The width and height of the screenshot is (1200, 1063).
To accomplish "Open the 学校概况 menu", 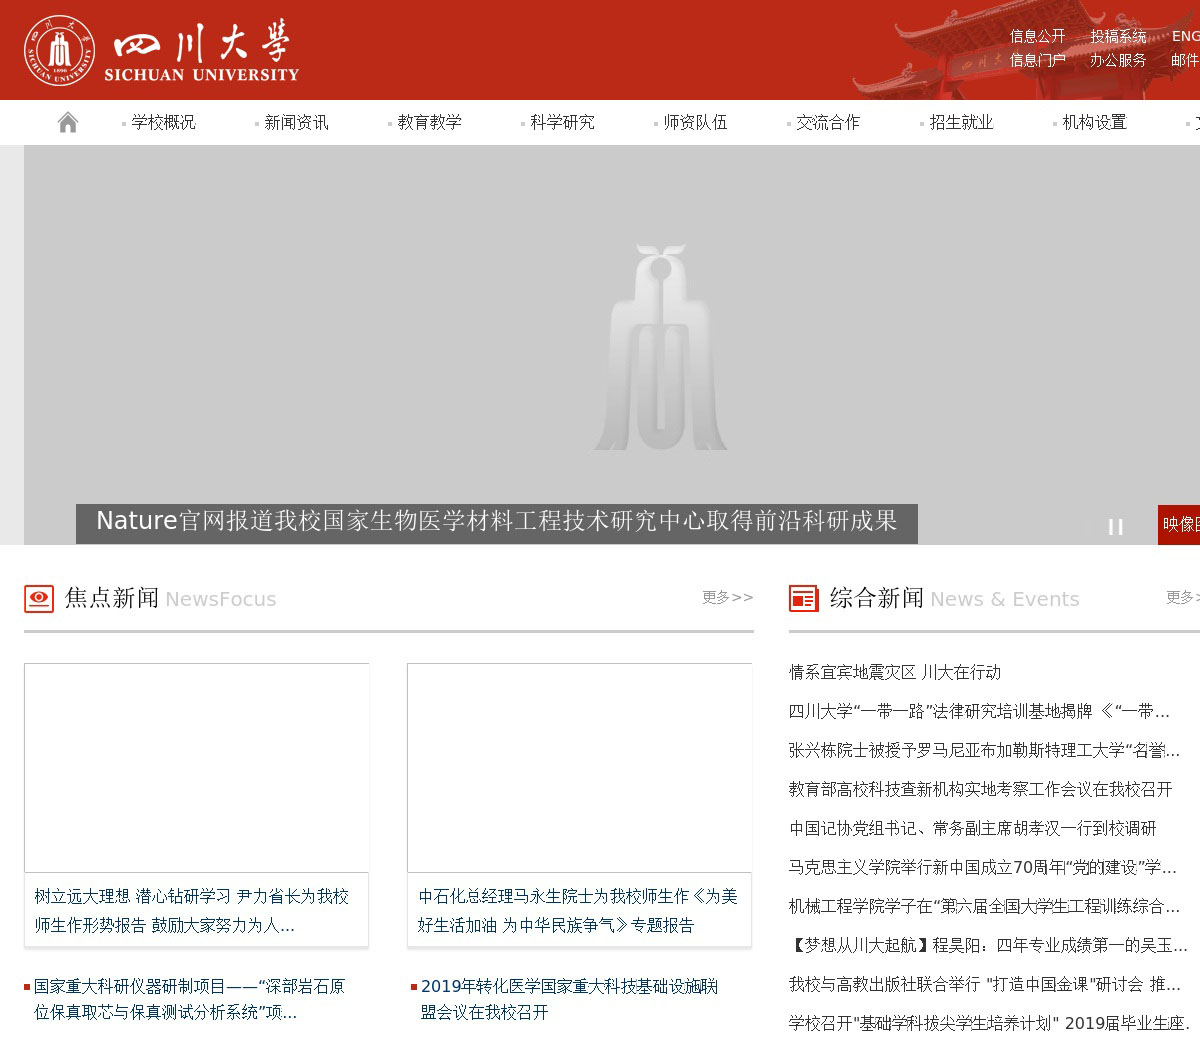I will point(163,122).
